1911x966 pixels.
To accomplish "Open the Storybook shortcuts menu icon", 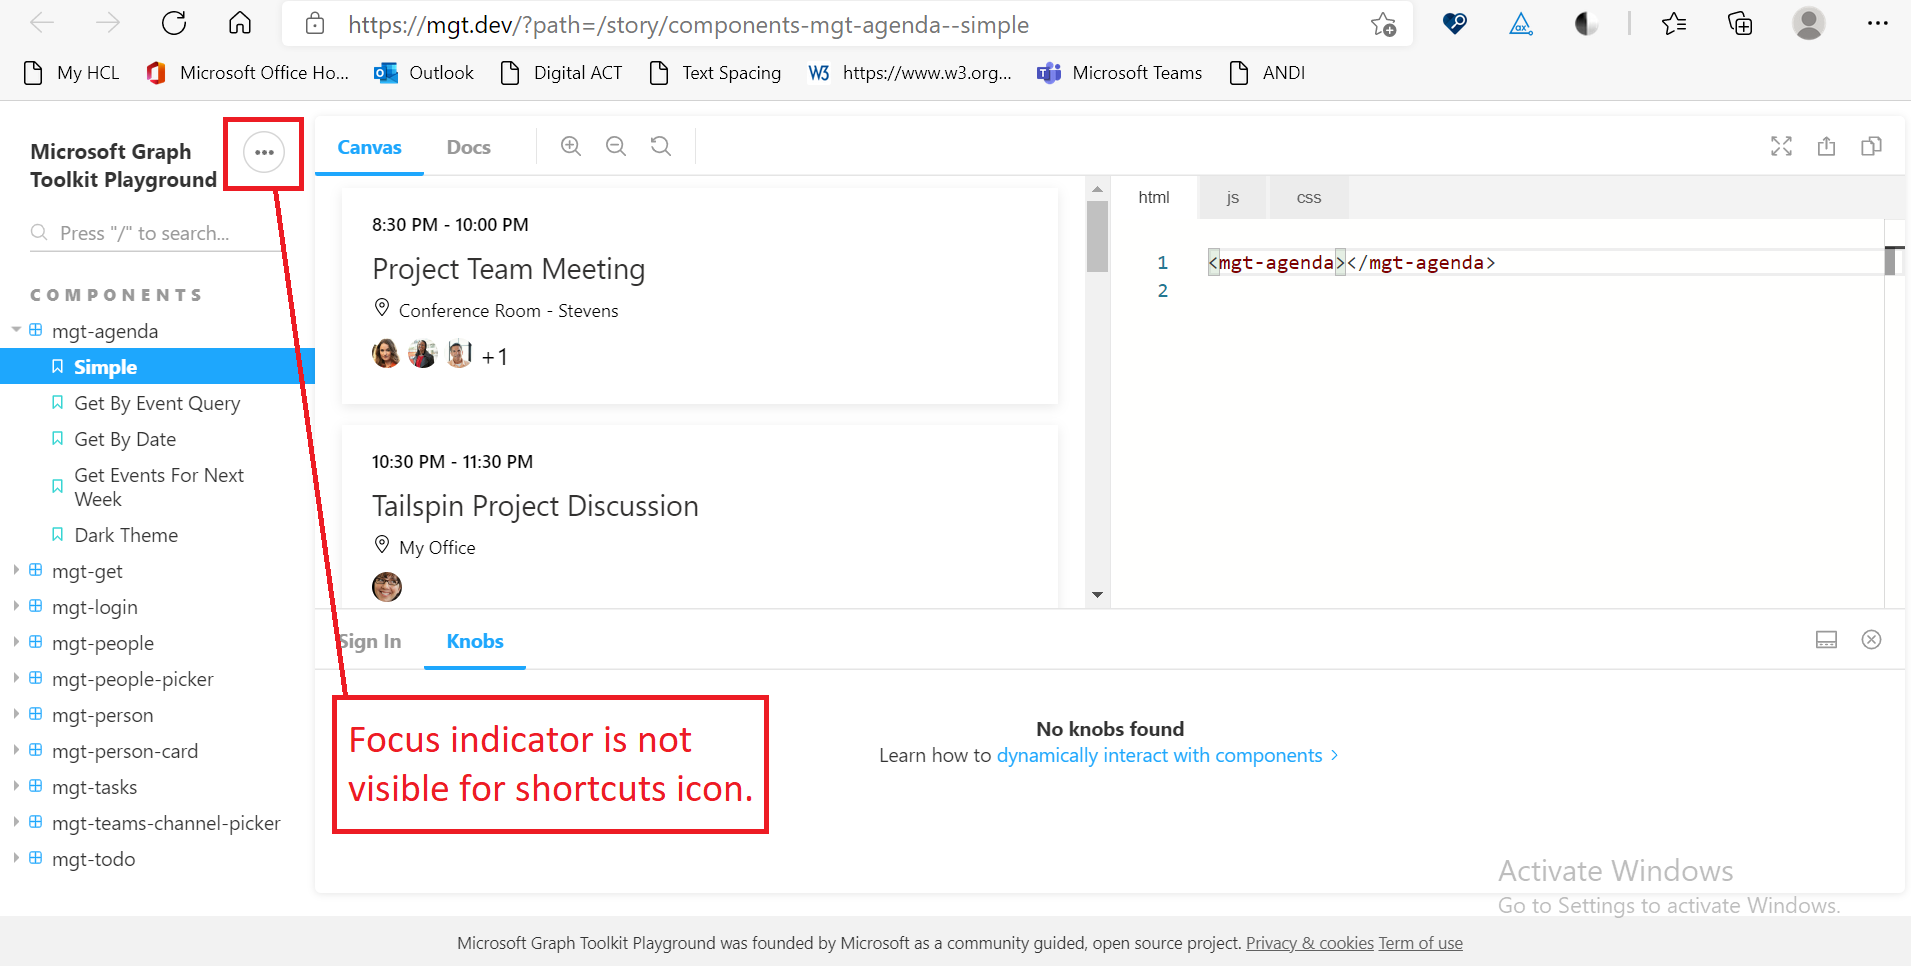I will (x=263, y=151).
